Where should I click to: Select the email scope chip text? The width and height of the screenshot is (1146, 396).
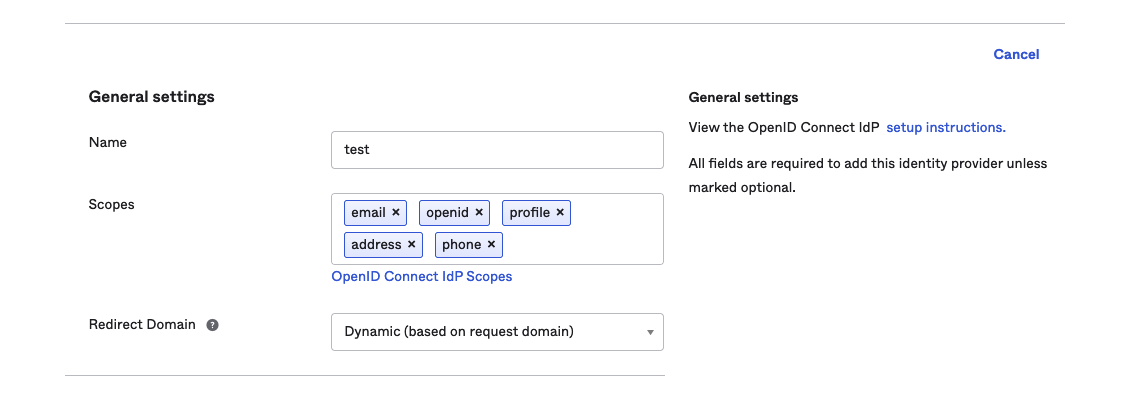(368, 213)
